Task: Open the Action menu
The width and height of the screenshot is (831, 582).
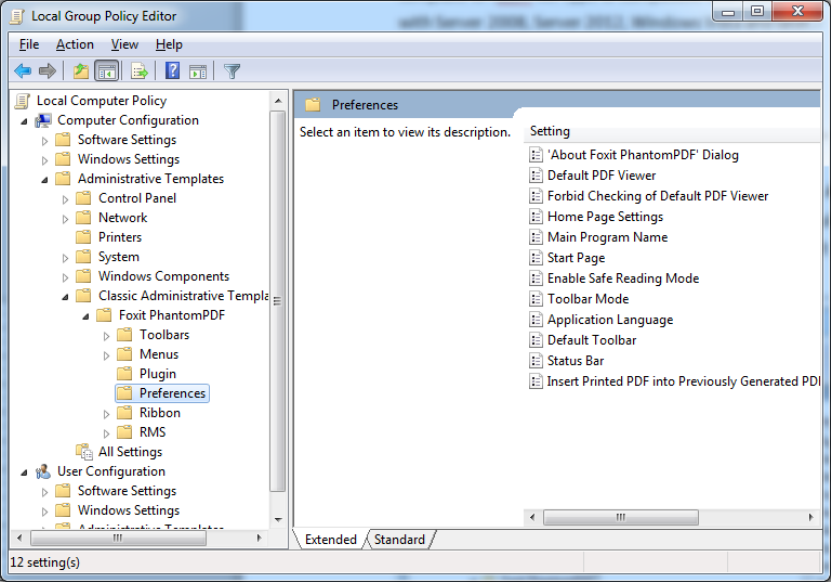Action: coord(75,45)
